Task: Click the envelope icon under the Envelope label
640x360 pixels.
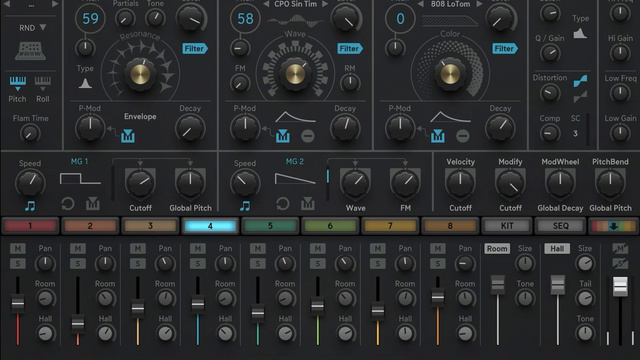Action: pos(128,136)
